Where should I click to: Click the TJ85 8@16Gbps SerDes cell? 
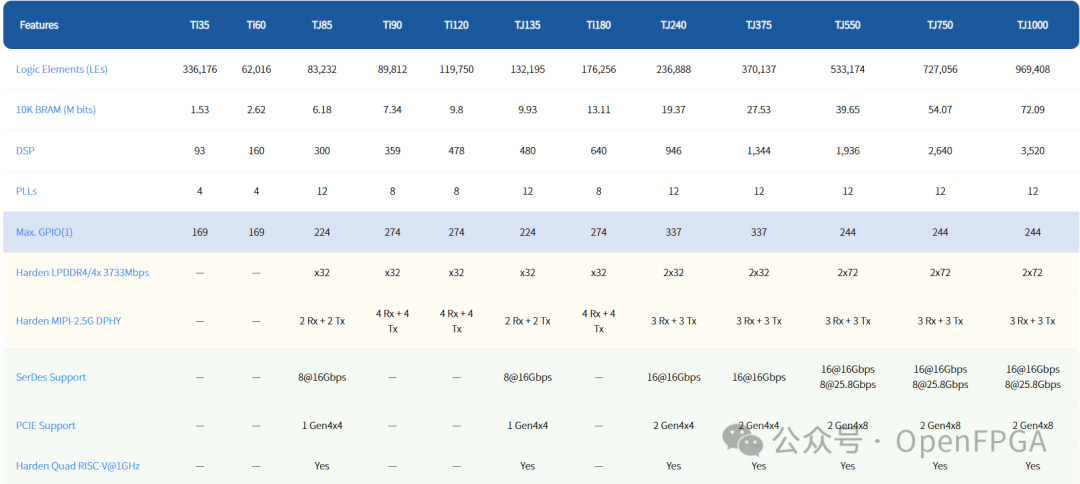322,377
